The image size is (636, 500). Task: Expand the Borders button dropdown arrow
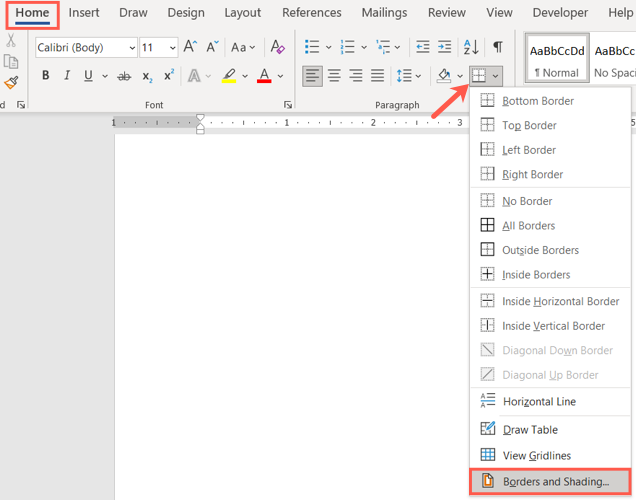[x=496, y=76]
